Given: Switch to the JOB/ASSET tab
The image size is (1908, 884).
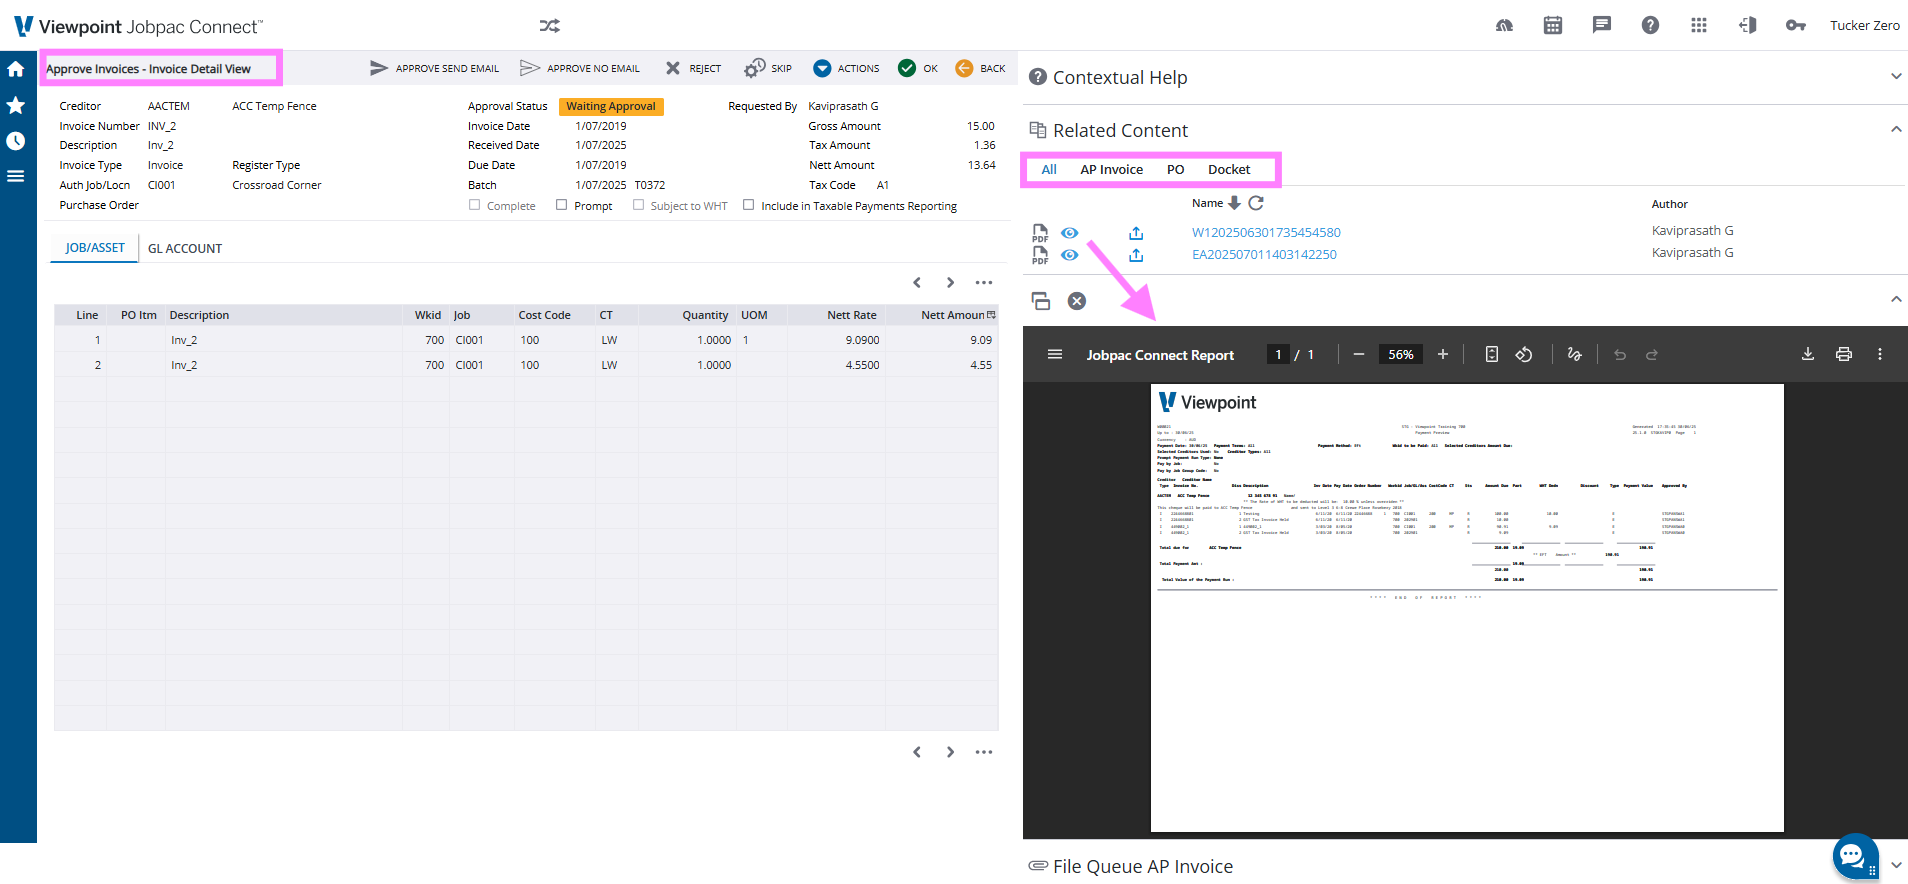Looking at the screenshot, I should [x=95, y=248].
